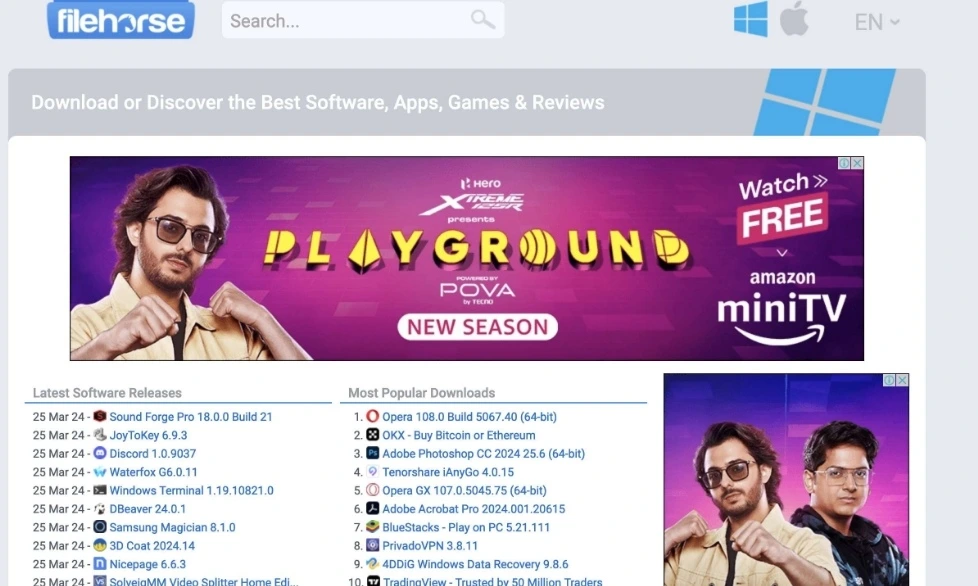Close the sidebar ad with two men
The image size is (978, 586).
click(x=902, y=380)
